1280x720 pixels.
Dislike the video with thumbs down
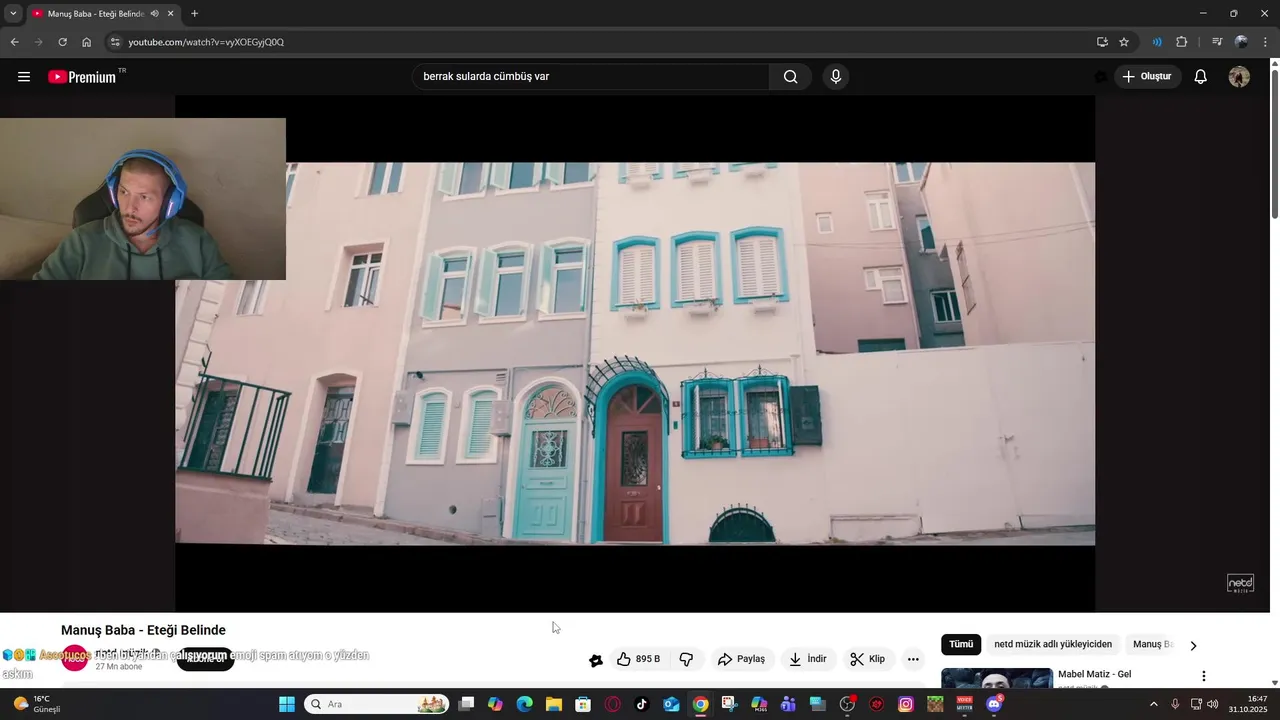(687, 659)
